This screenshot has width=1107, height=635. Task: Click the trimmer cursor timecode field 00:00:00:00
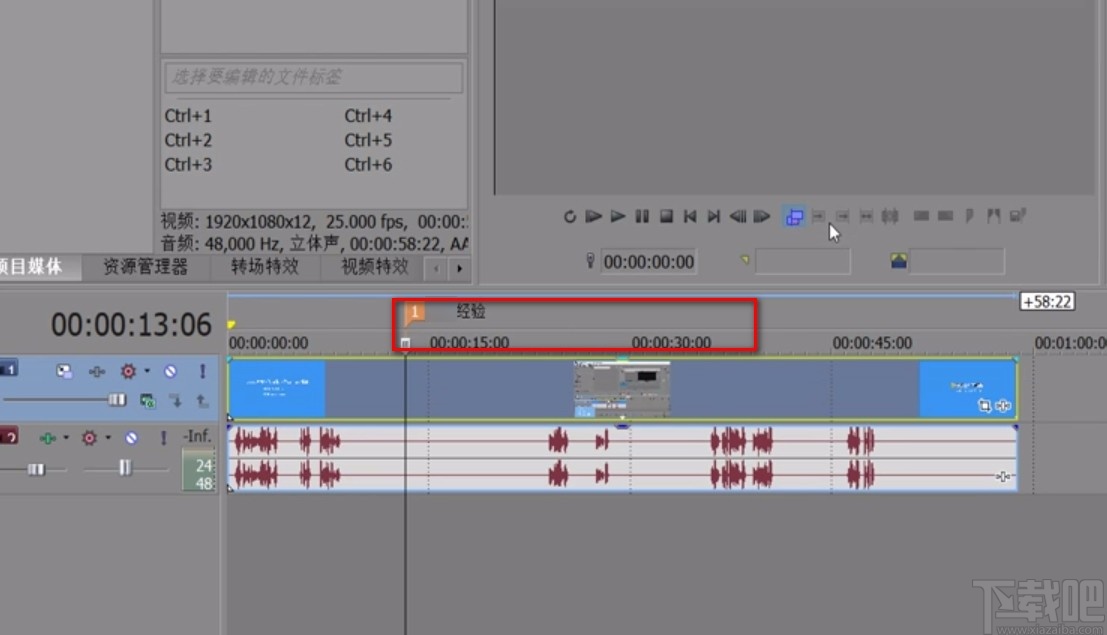[649, 262]
